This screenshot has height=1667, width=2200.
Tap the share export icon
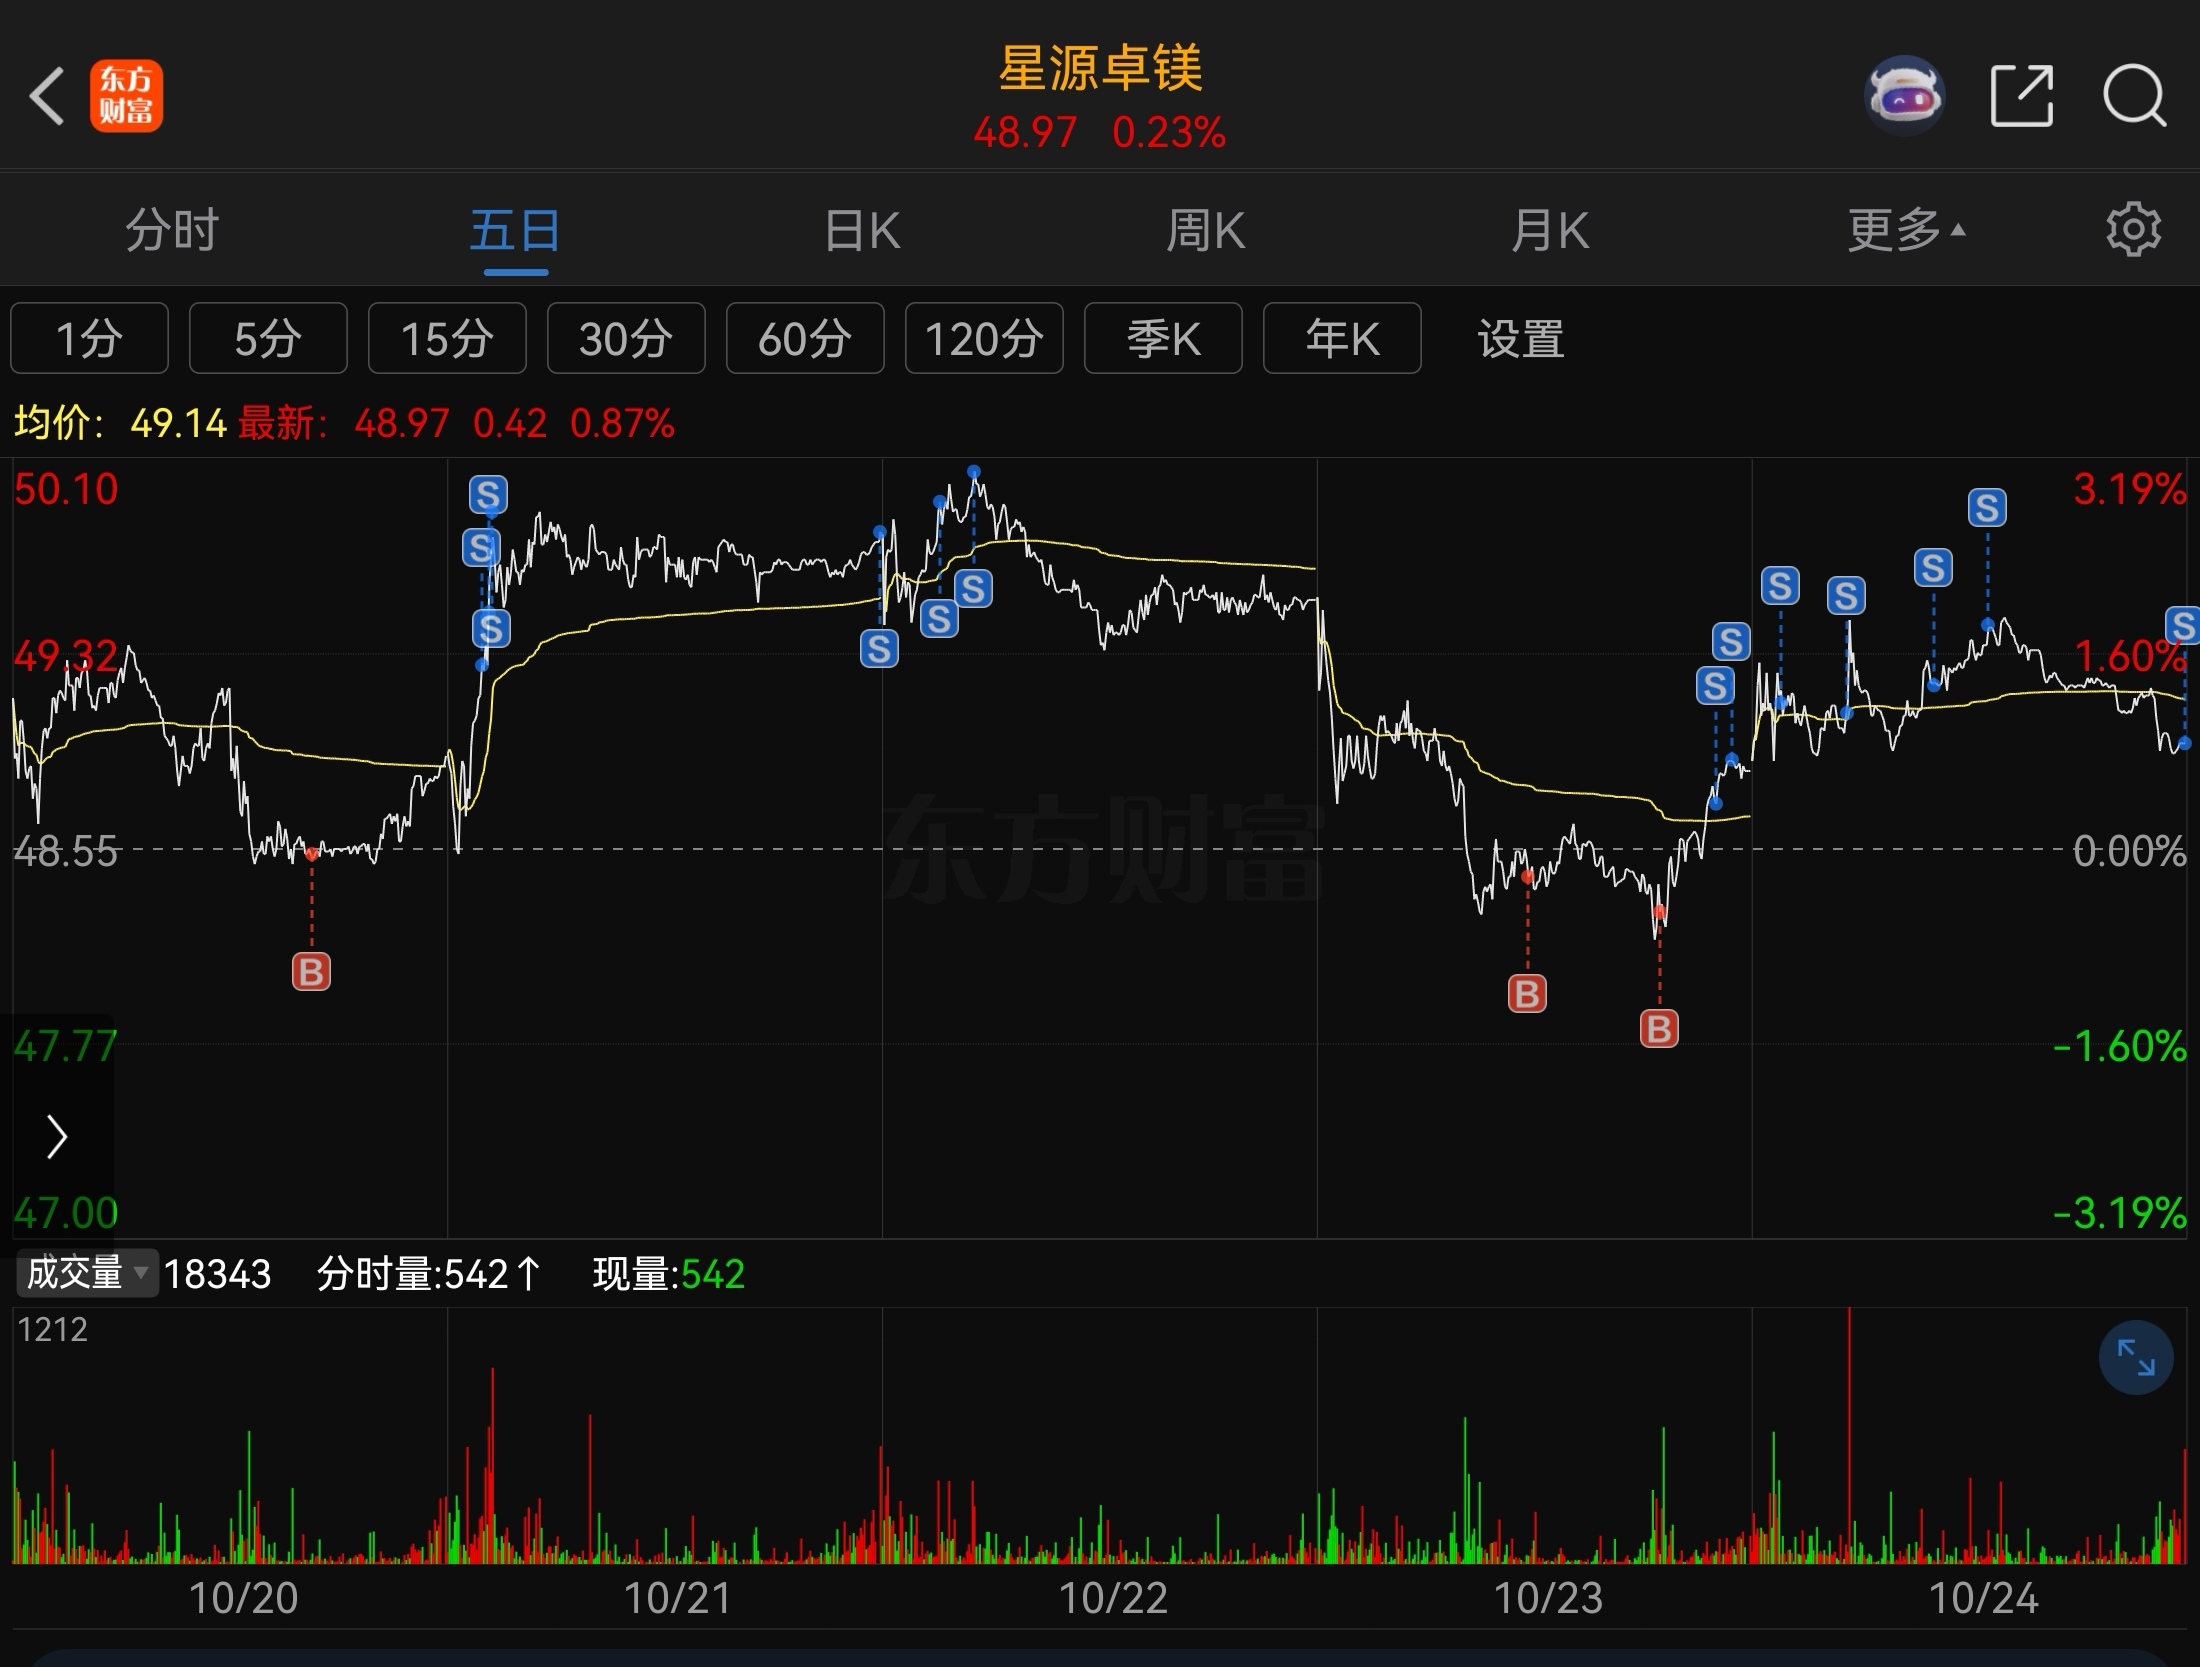point(2022,96)
